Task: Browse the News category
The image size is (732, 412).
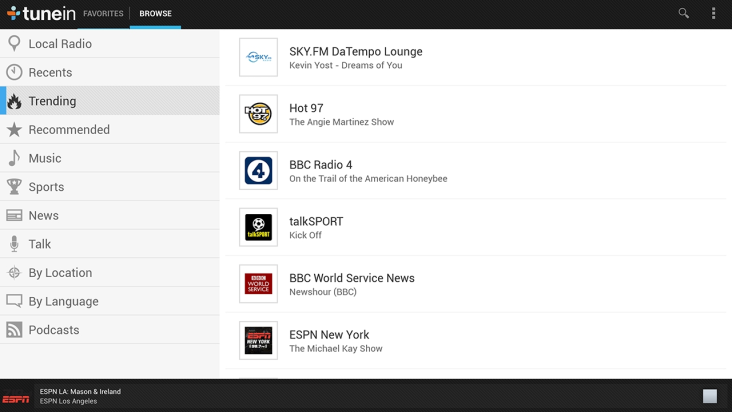Action: click(110, 215)
